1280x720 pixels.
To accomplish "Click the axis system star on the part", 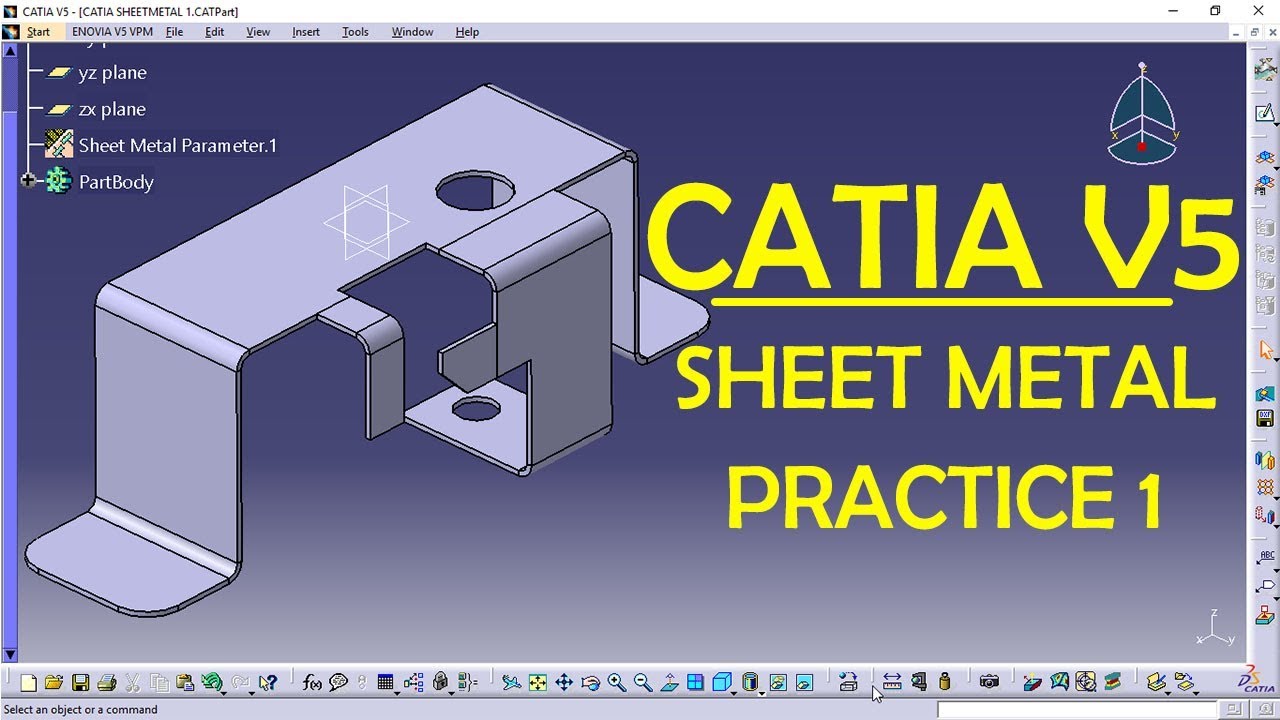I will [x=366, y=223].
